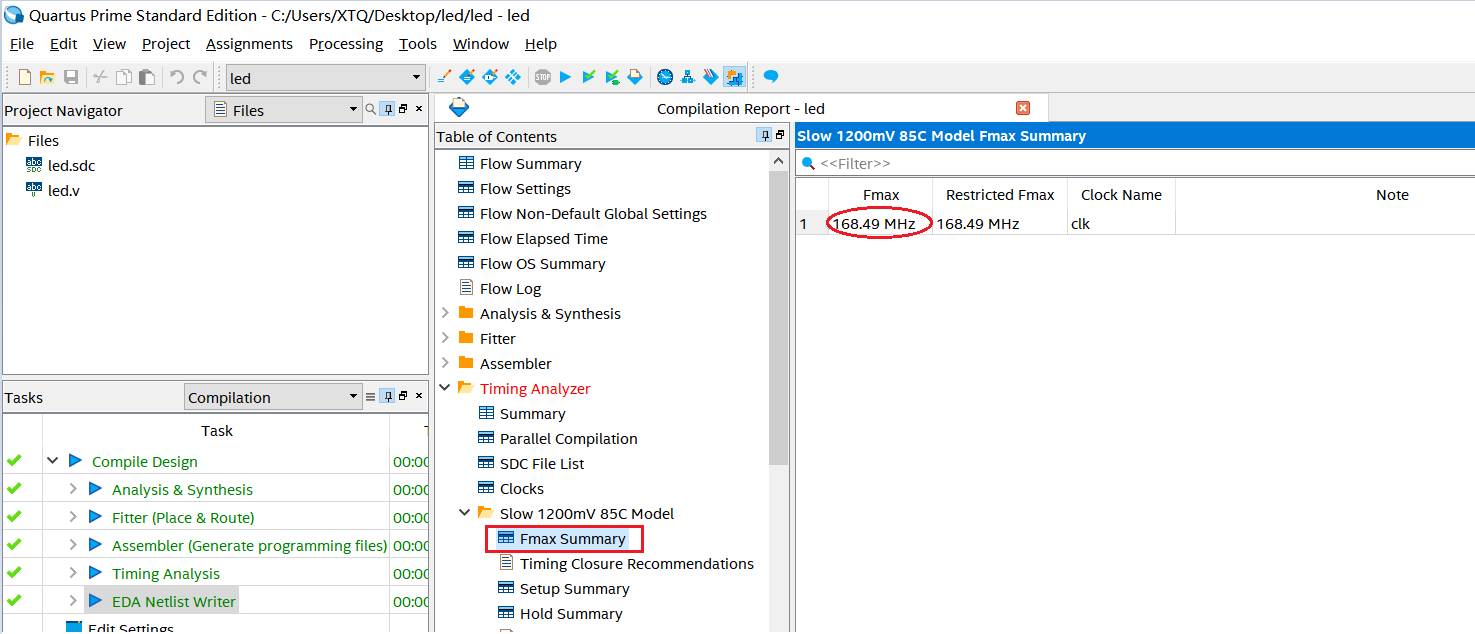Click the Open file folder icon
Screen dimensions: 1475x634
click(x=47, y=77)
